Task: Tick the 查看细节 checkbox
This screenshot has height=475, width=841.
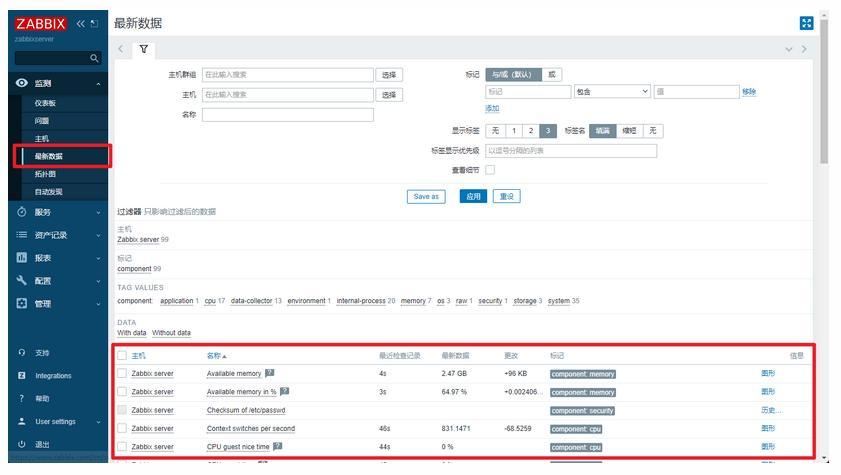Action: (x=490, y=170)
